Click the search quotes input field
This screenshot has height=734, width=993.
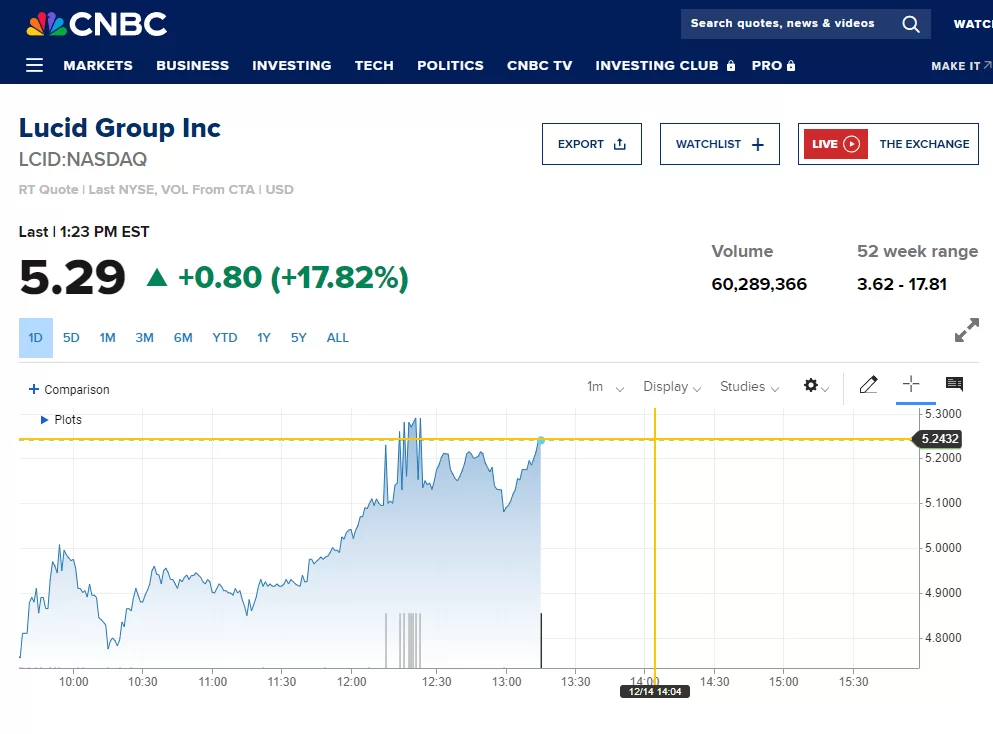pos(785,23)
